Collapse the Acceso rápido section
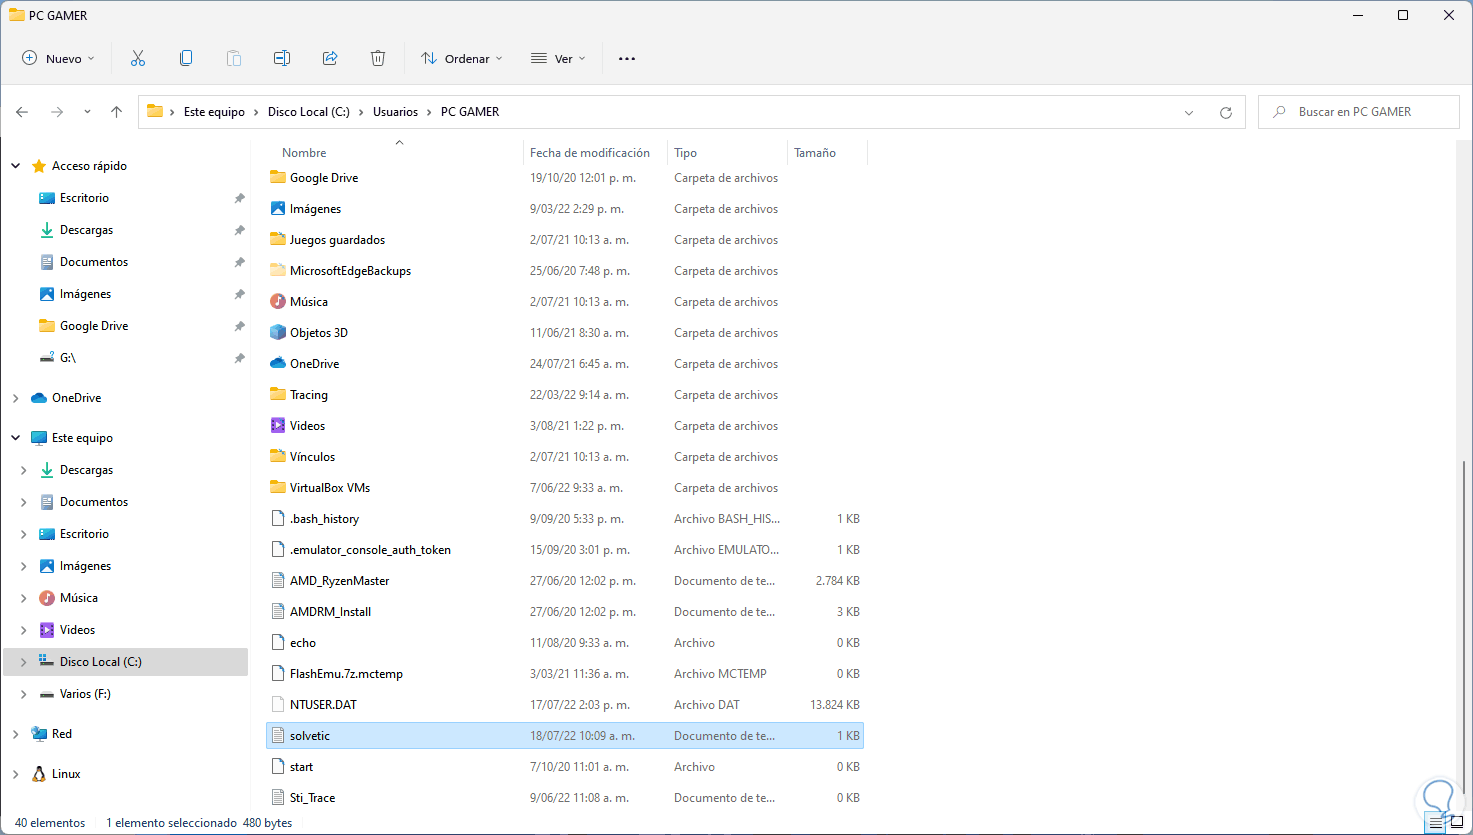Image resolution: width=1473 pixels, height=835 pixels. (16, 166)
